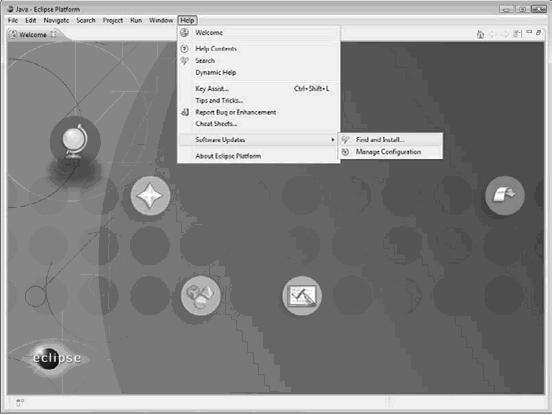Click the Help Contents question icon

pyautogui.click(x=184, y=49)
